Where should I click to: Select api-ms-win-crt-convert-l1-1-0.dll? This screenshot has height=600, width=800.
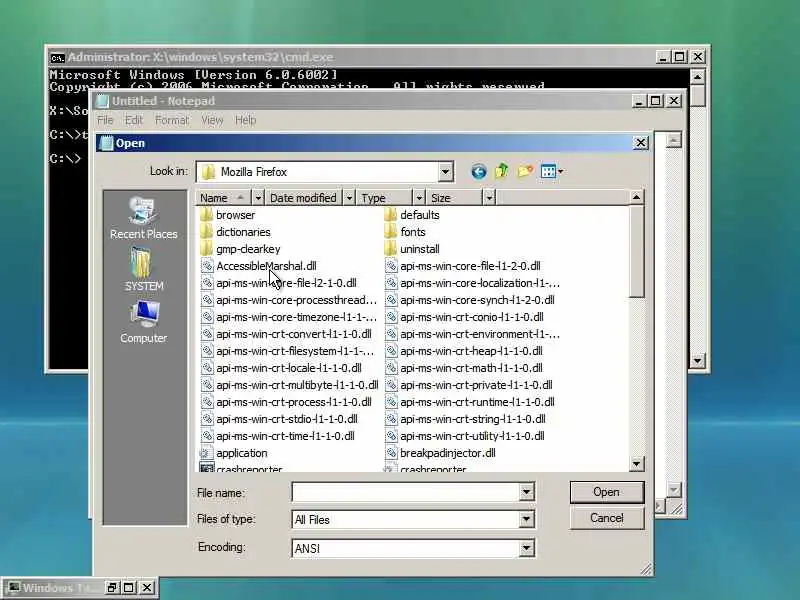point(286,334)
